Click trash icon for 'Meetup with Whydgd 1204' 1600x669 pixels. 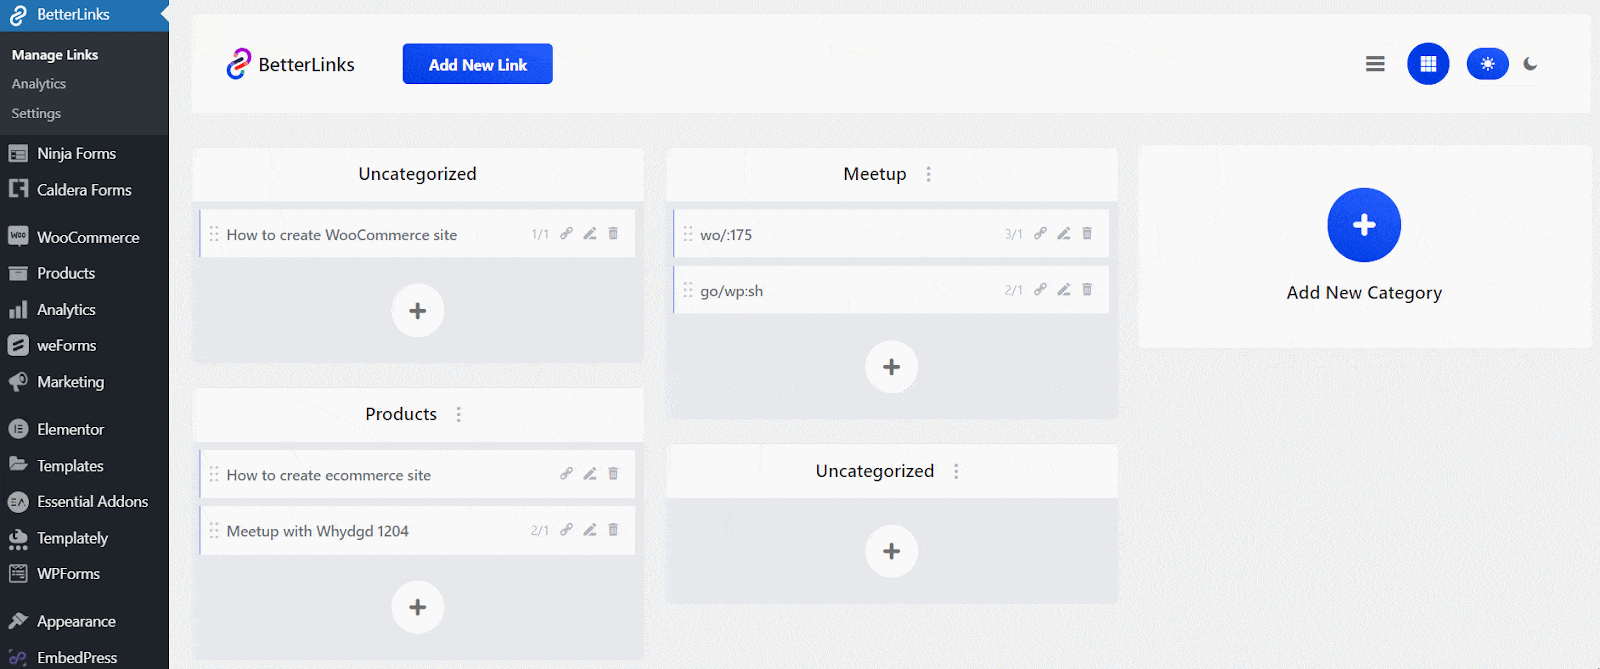tap(613, 530)
